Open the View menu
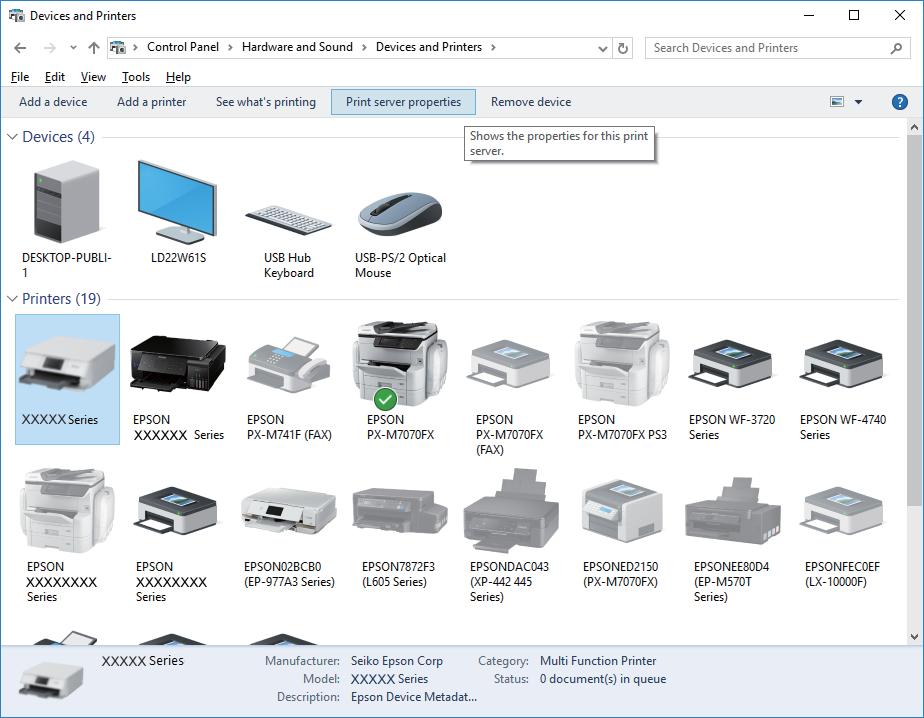 [x=93, y=77]
